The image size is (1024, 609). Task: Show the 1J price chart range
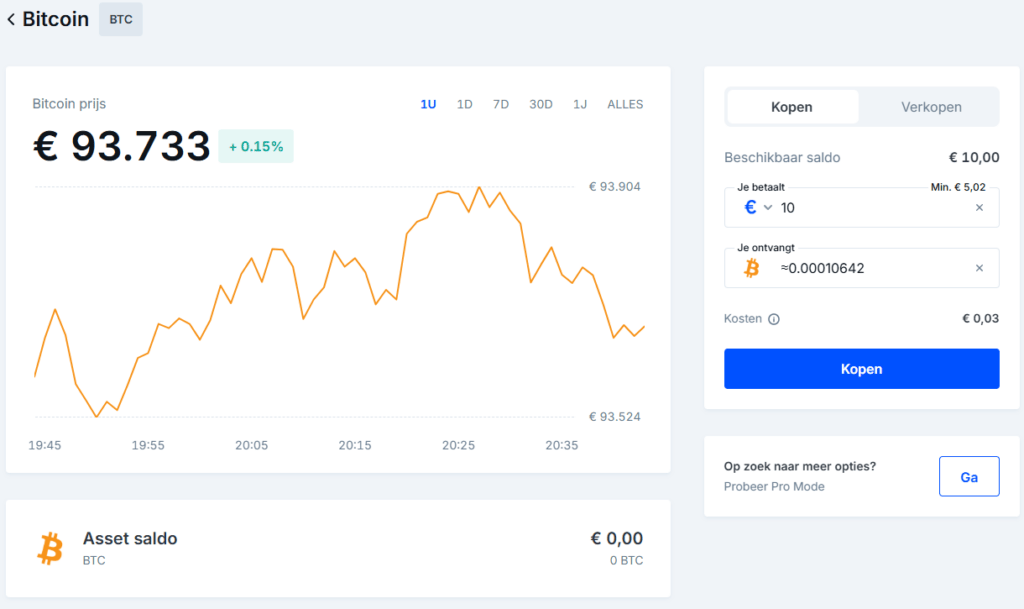click(x=580, y=104)
